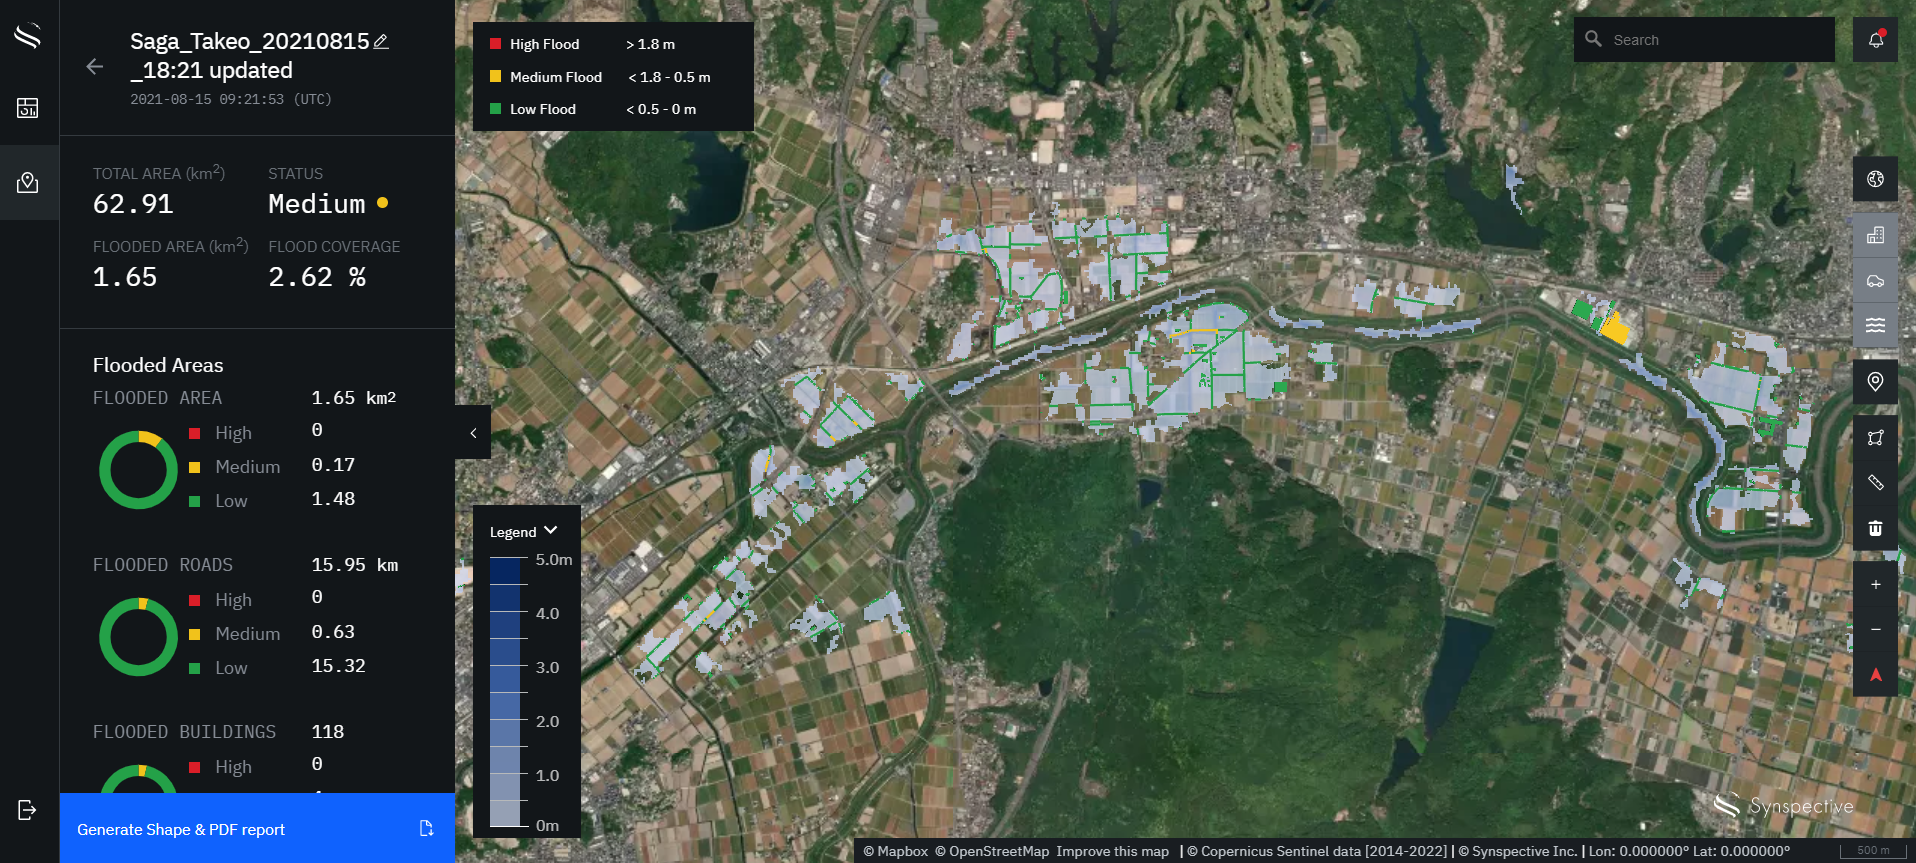
Task: Click the blue depth color scale bar
Action: pos(505,692)
